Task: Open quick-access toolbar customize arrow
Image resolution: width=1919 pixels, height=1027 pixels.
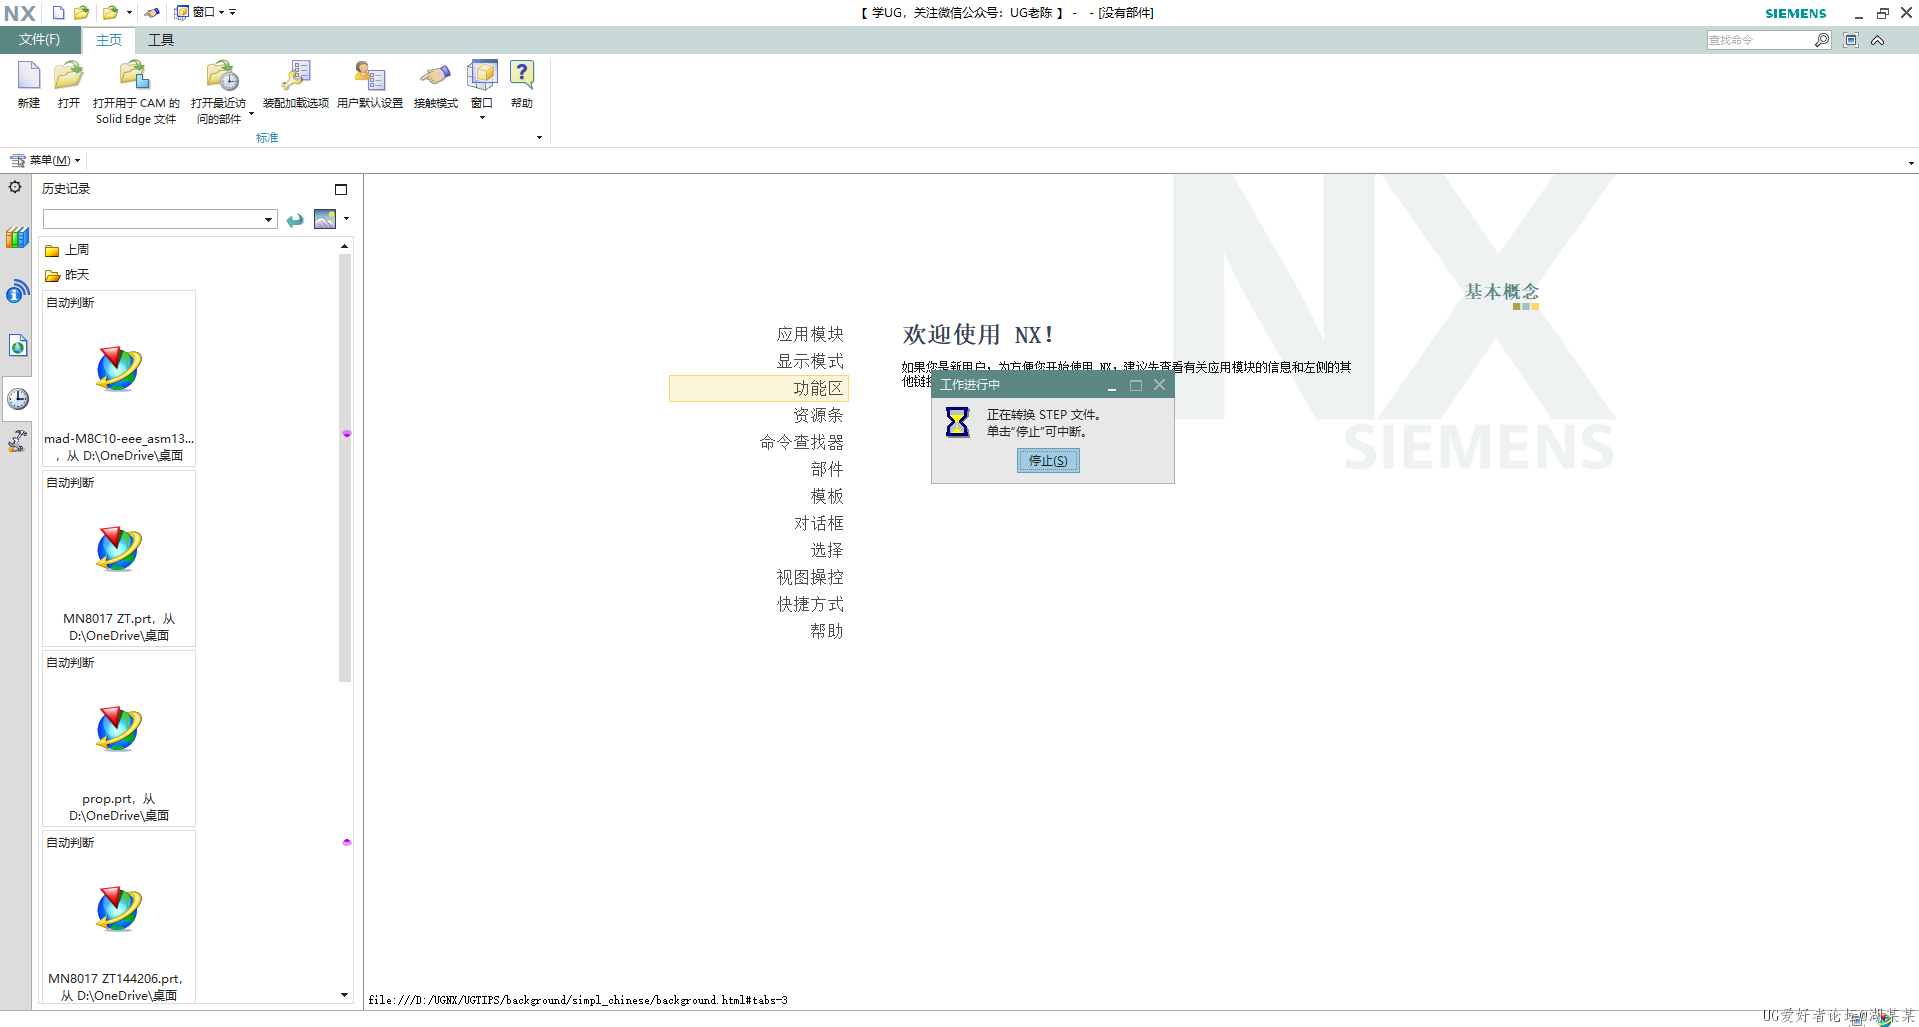Action: [x=233, y=13]
